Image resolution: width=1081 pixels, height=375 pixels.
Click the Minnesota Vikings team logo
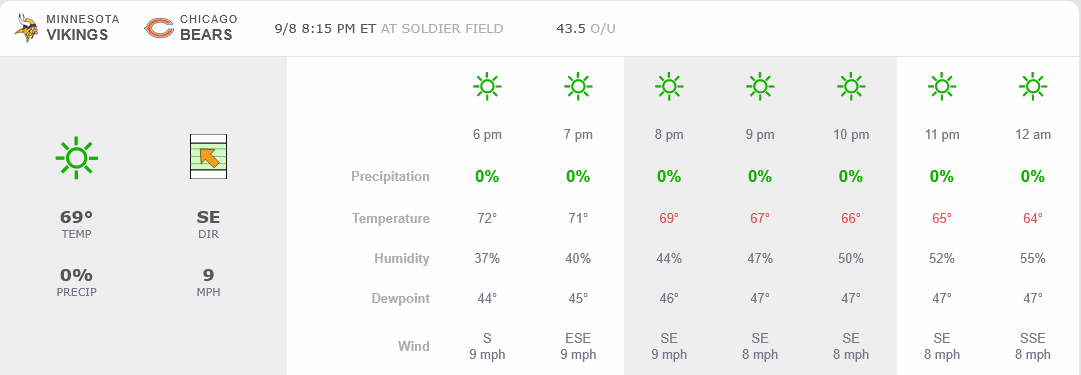27,28
